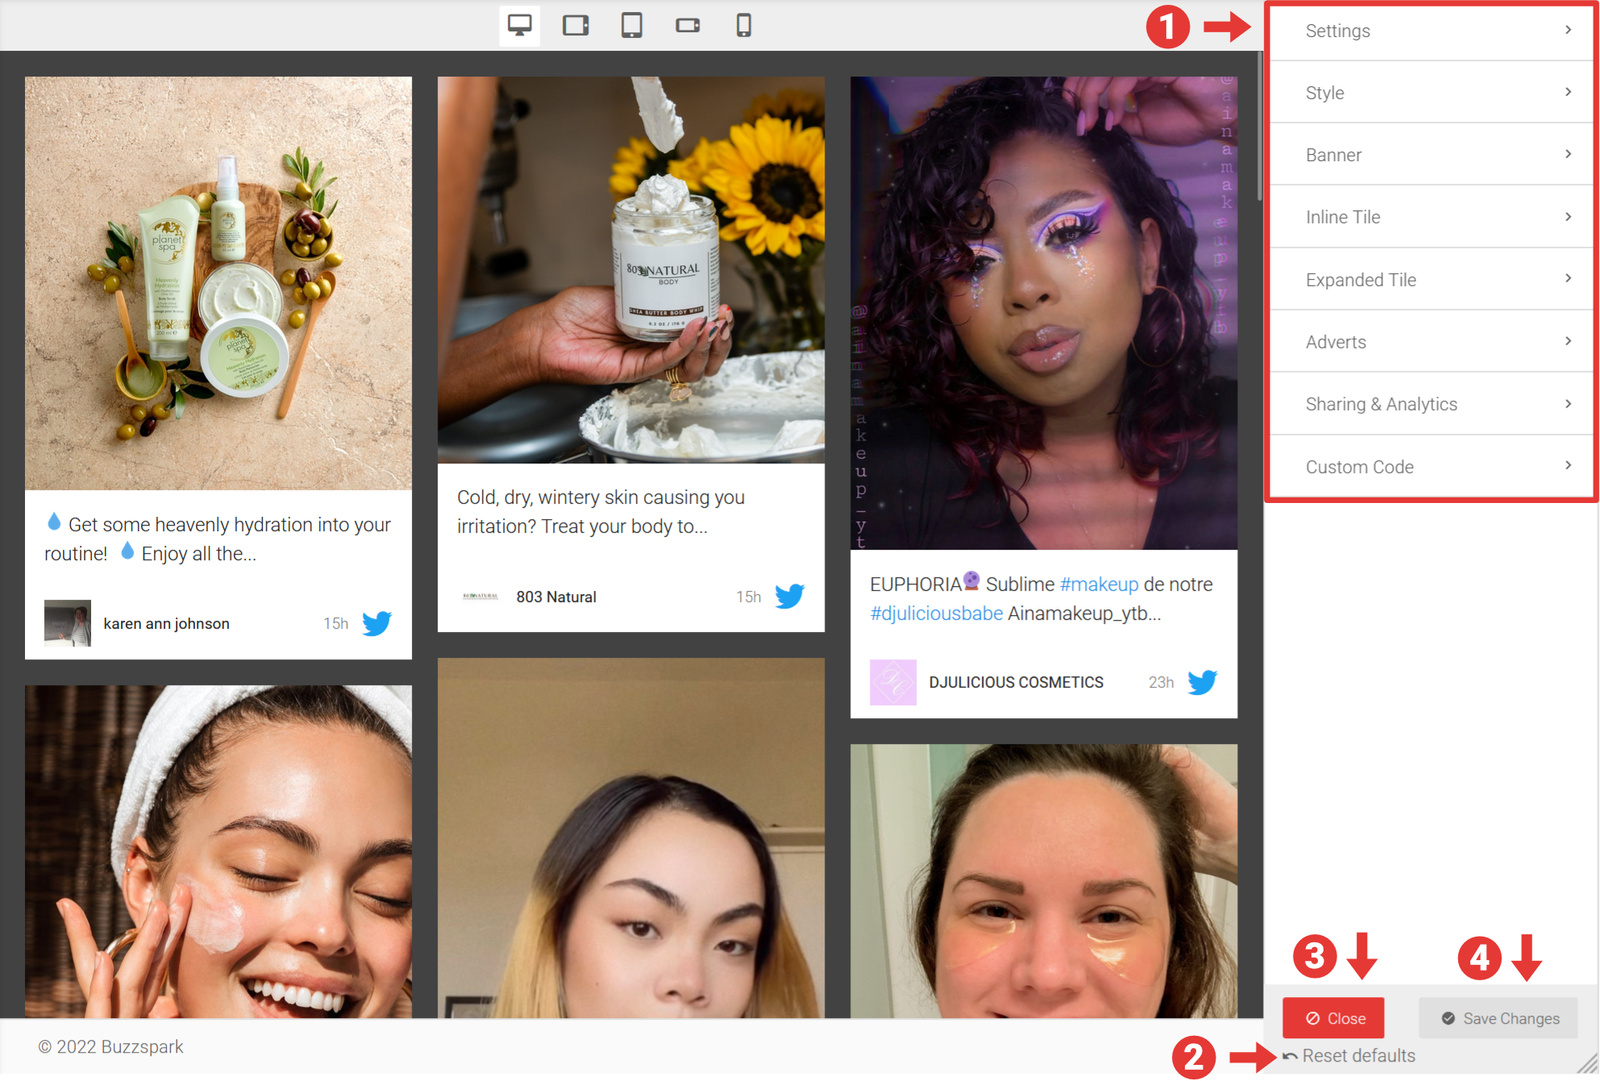Switch to tablet landscape preview

[575, 25]
